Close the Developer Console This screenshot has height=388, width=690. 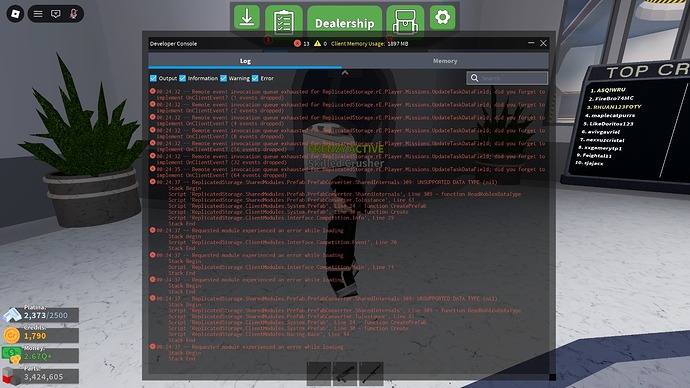click(543, 43)
